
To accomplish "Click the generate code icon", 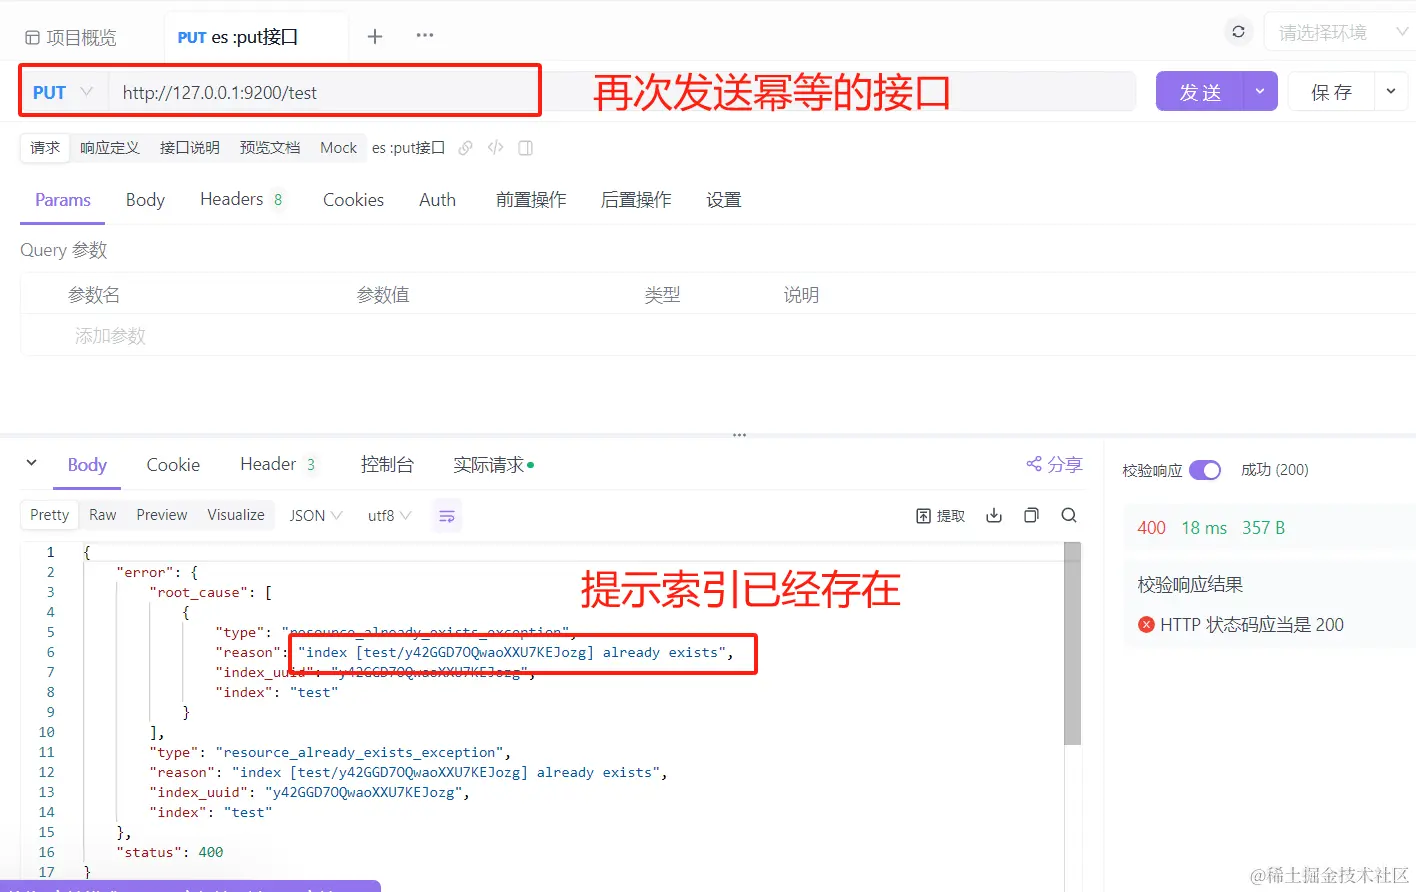I will [x=495, y=148].
